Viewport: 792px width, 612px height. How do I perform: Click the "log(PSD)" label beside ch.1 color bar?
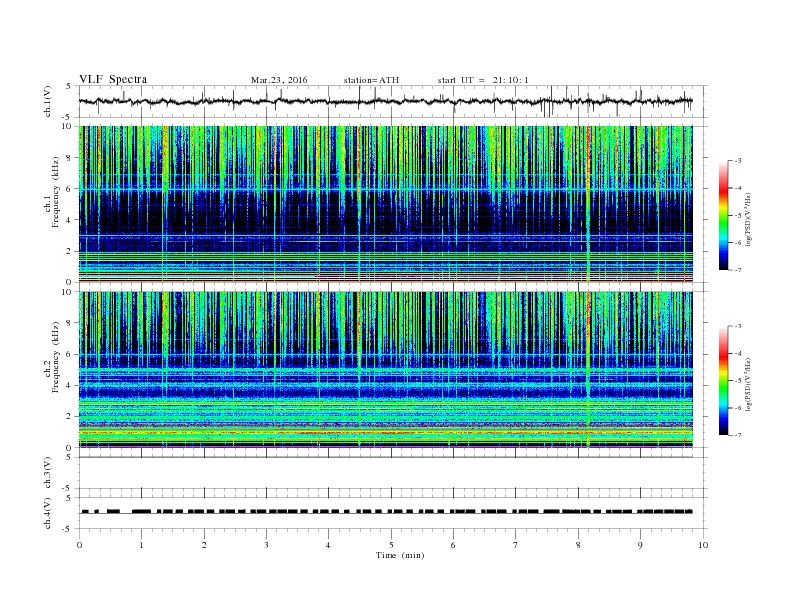coord(749,220)
